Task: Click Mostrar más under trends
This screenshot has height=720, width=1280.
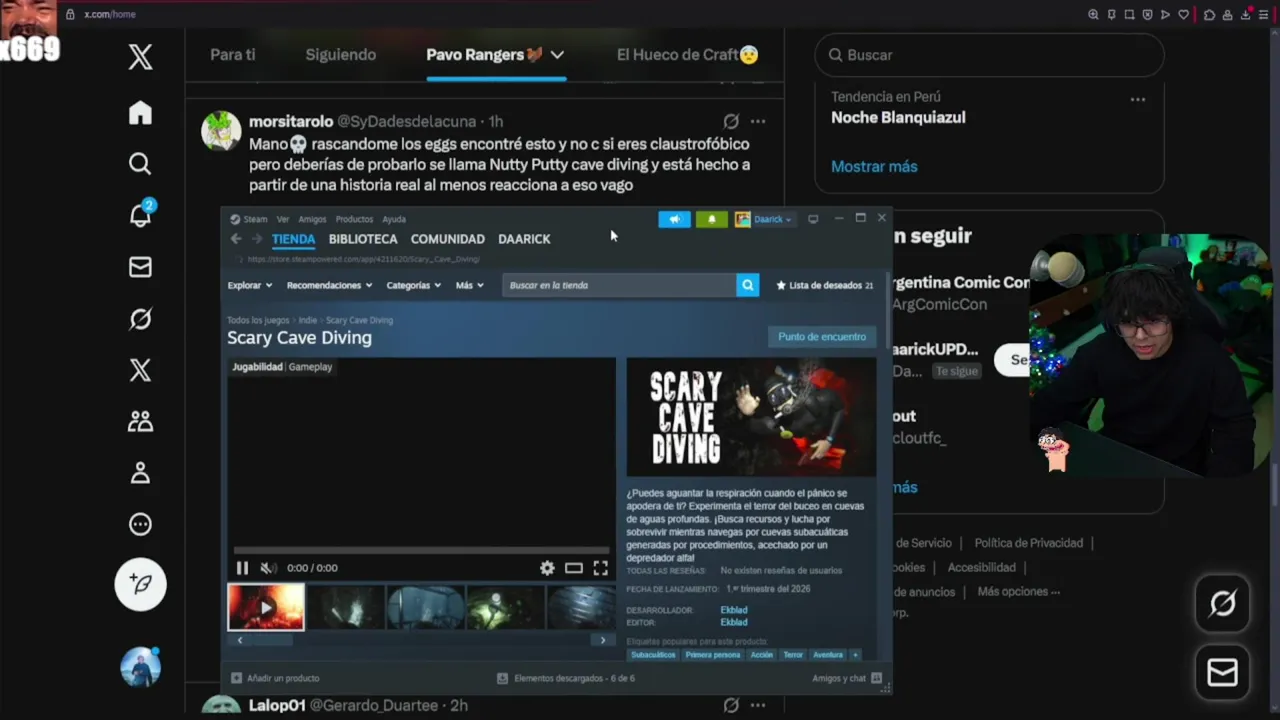Action: tap(874, 166)
